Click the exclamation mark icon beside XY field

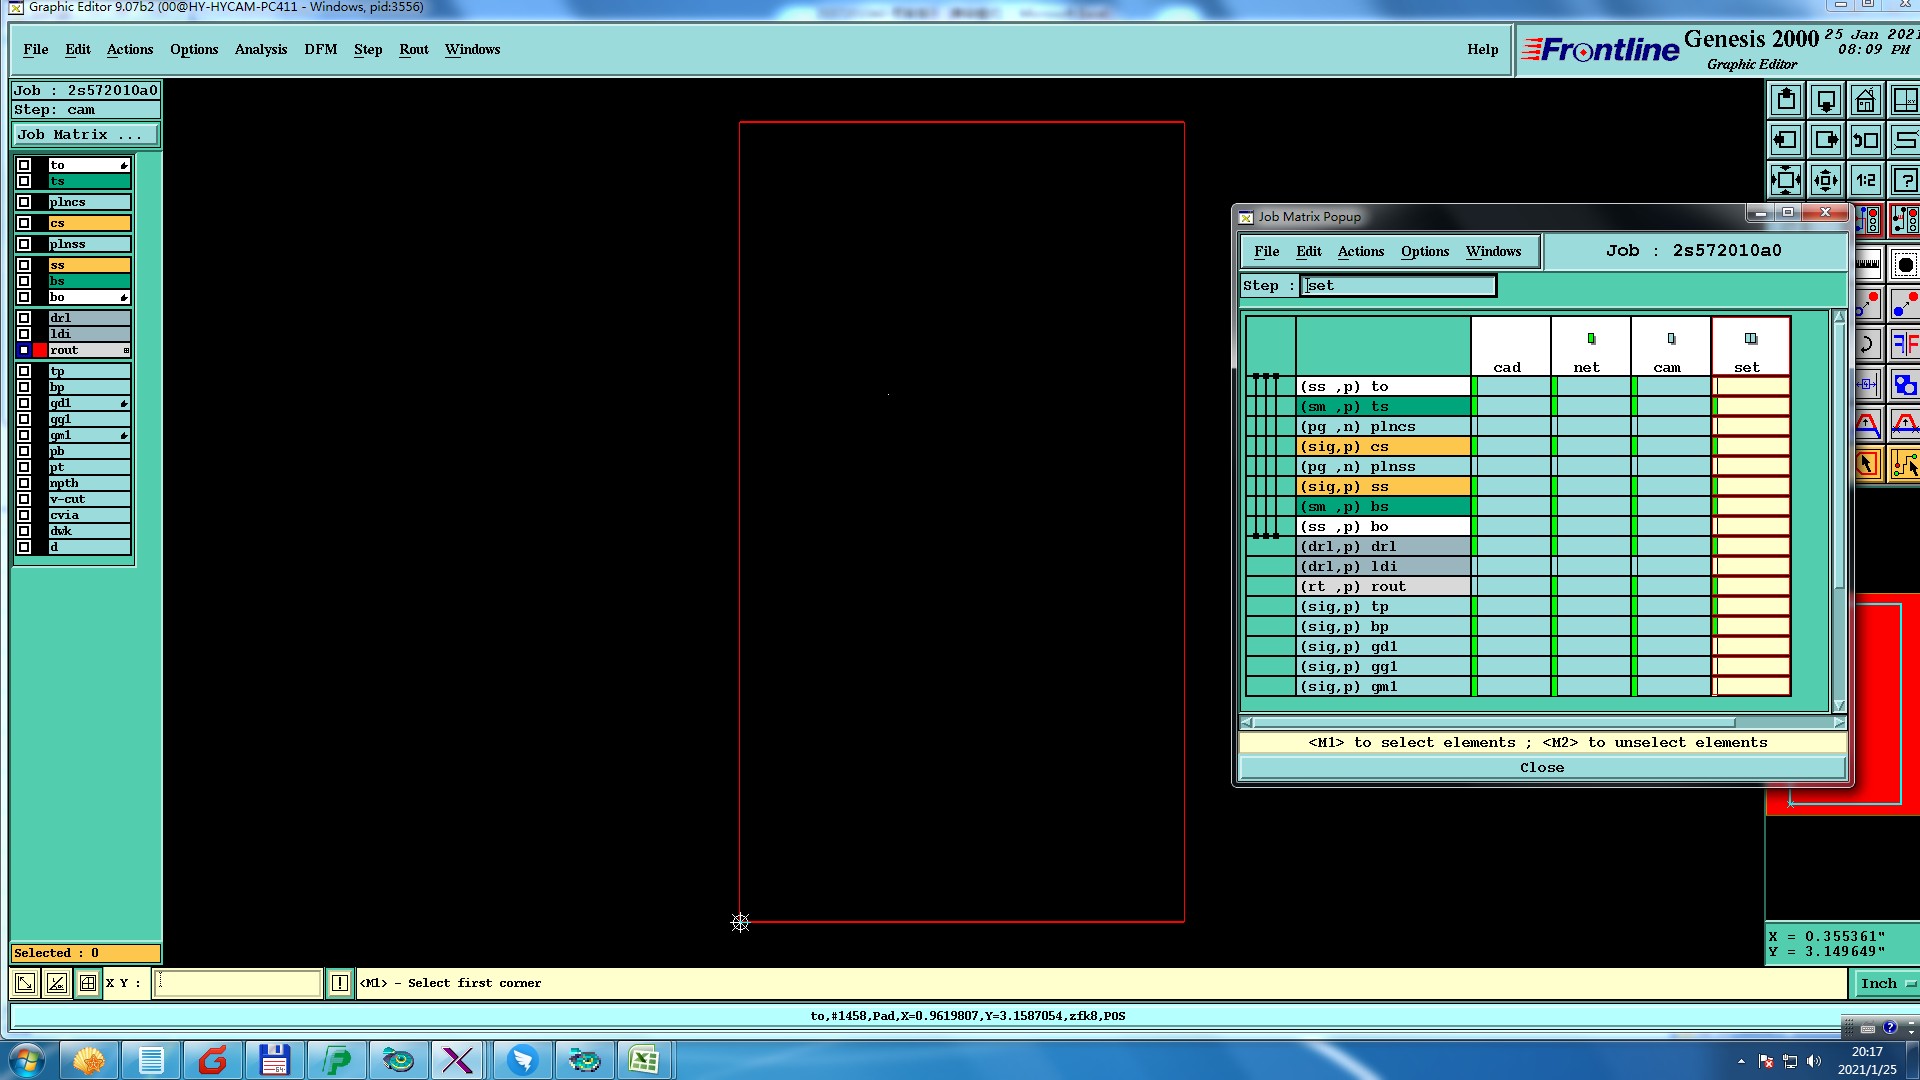[340, 983]
